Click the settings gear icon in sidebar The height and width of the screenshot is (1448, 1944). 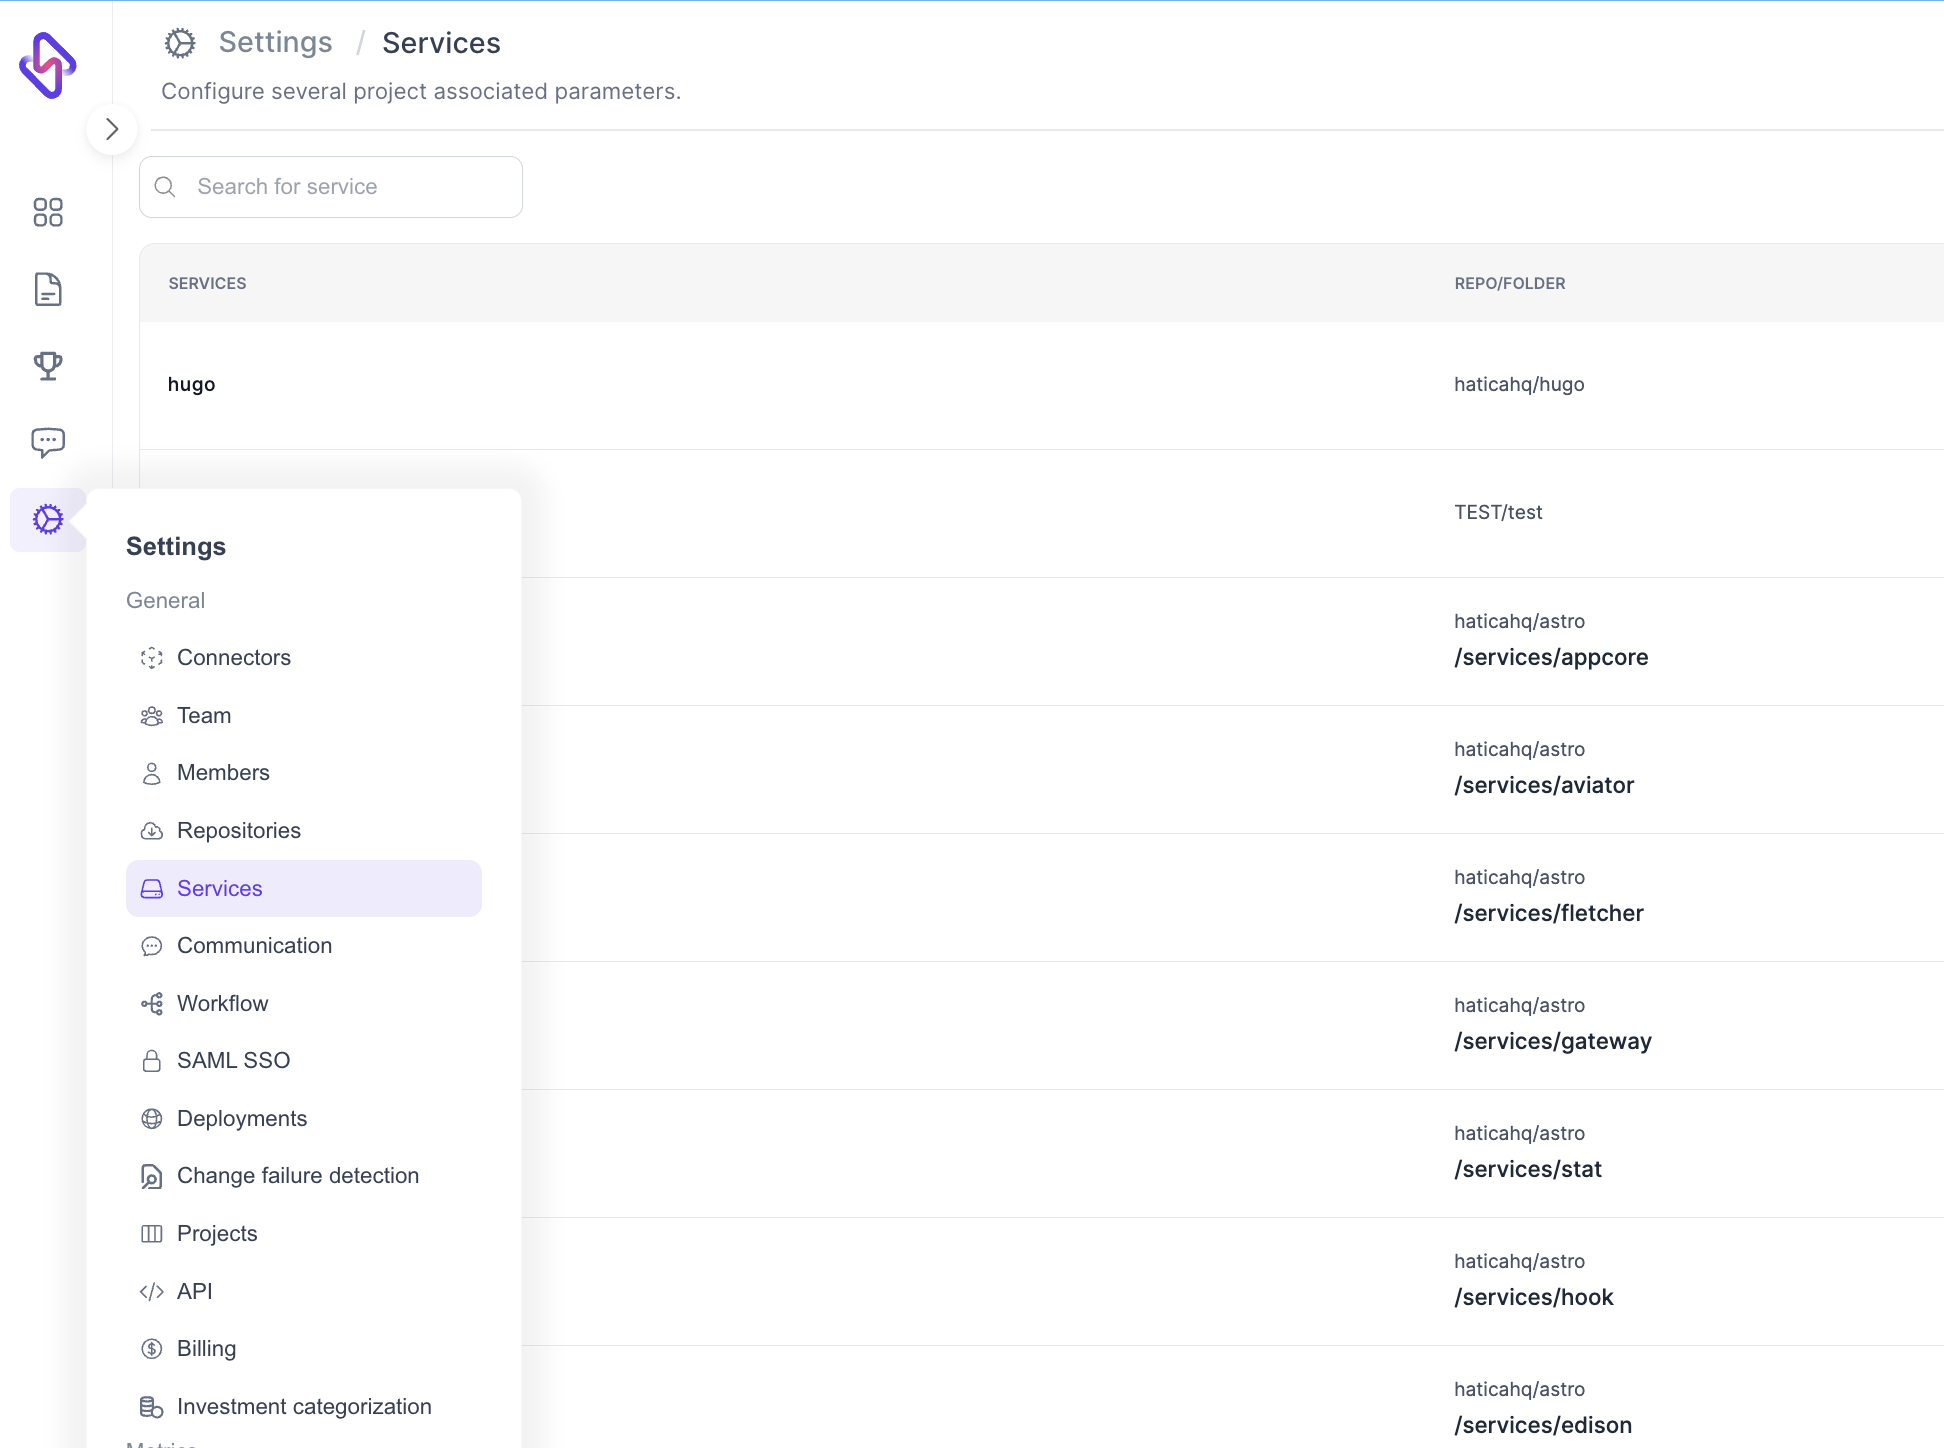point(47,519)
